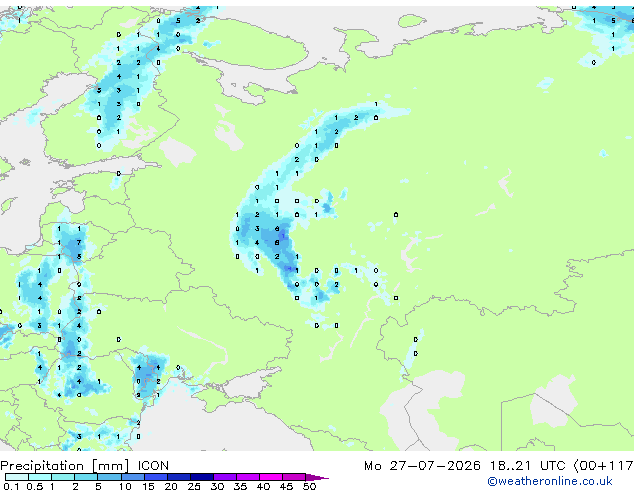Click the legend label "0.5"

point(35,486)
